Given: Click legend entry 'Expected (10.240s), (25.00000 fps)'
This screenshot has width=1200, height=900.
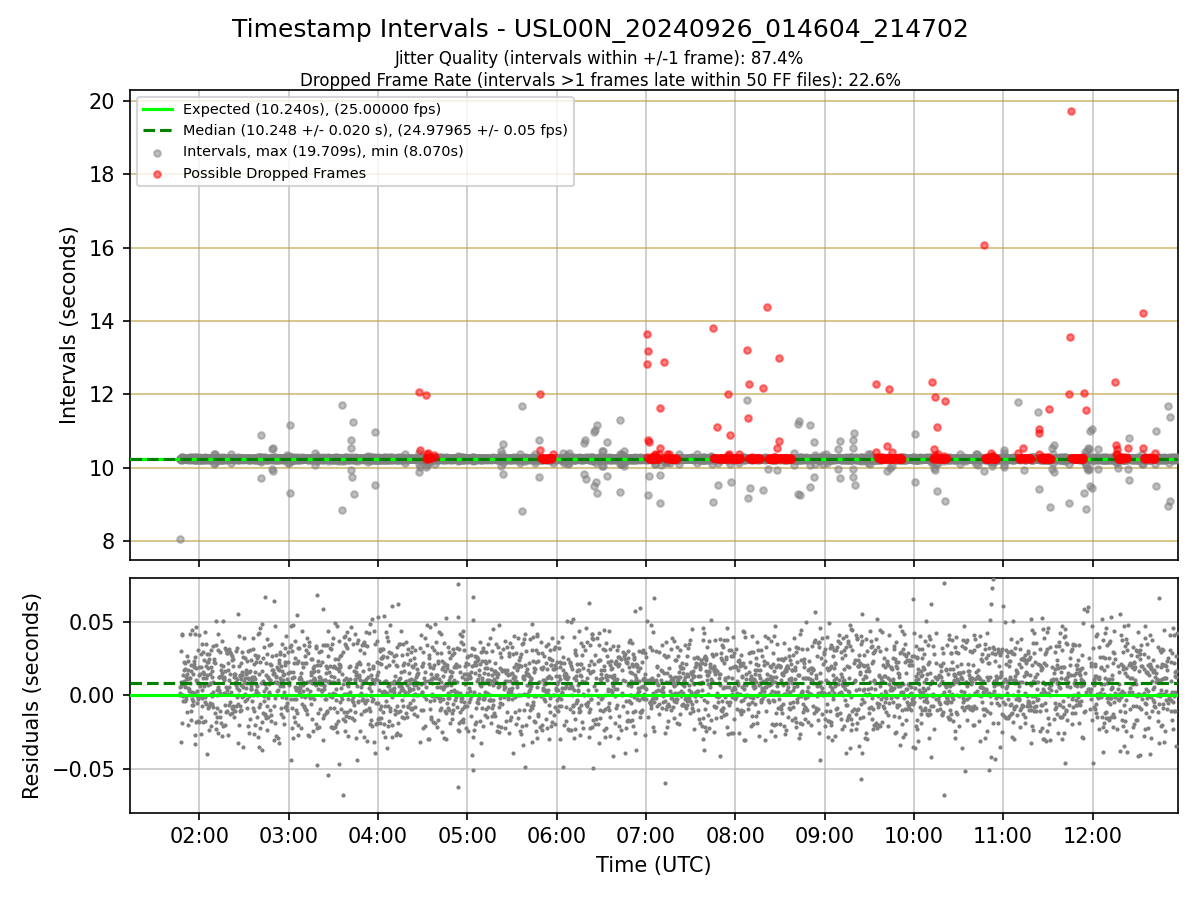Looking at the screenshot, I should pos(312,109).
